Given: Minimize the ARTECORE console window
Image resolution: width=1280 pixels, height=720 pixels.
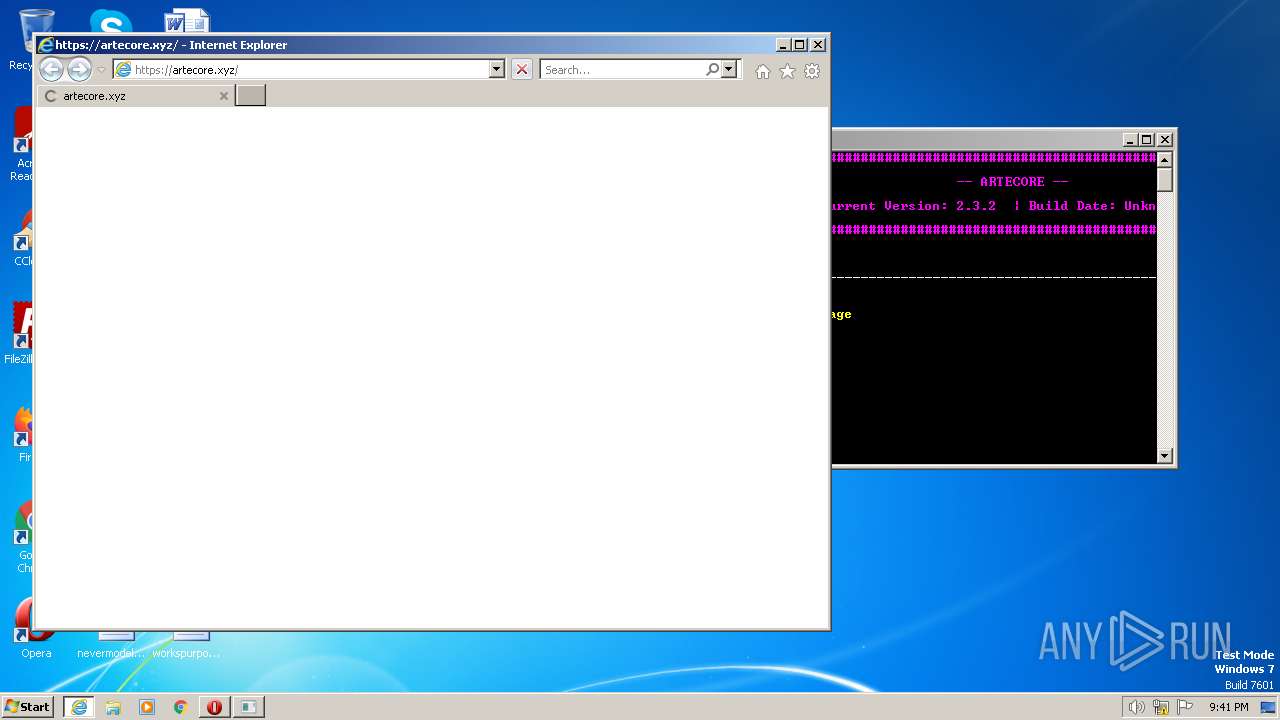Looking at the screenshot, I should click(x=1130, y=140).
